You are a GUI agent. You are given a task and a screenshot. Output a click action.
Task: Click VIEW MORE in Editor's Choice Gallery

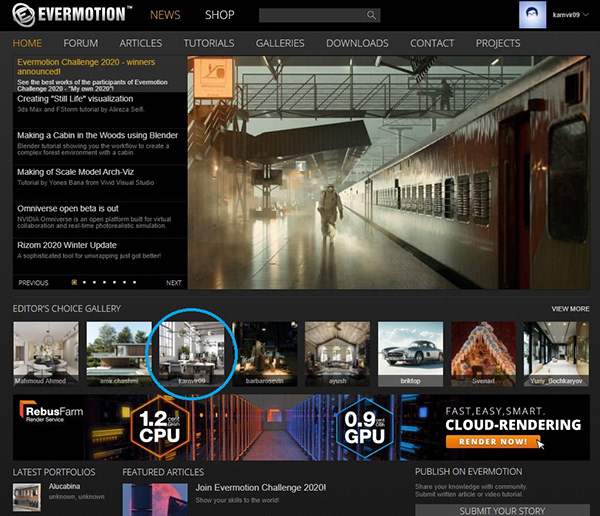(x=570, y=309)
